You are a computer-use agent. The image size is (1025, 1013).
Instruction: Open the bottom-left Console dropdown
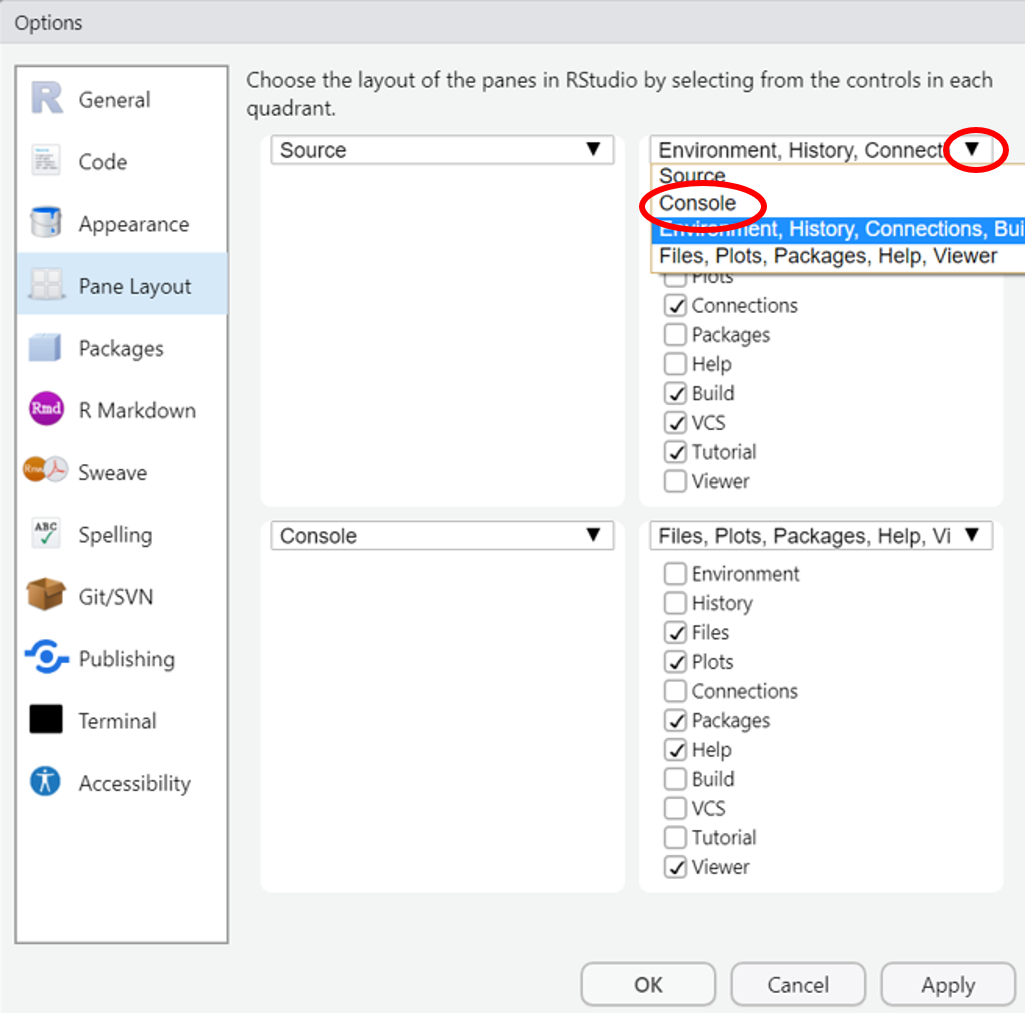442,536
